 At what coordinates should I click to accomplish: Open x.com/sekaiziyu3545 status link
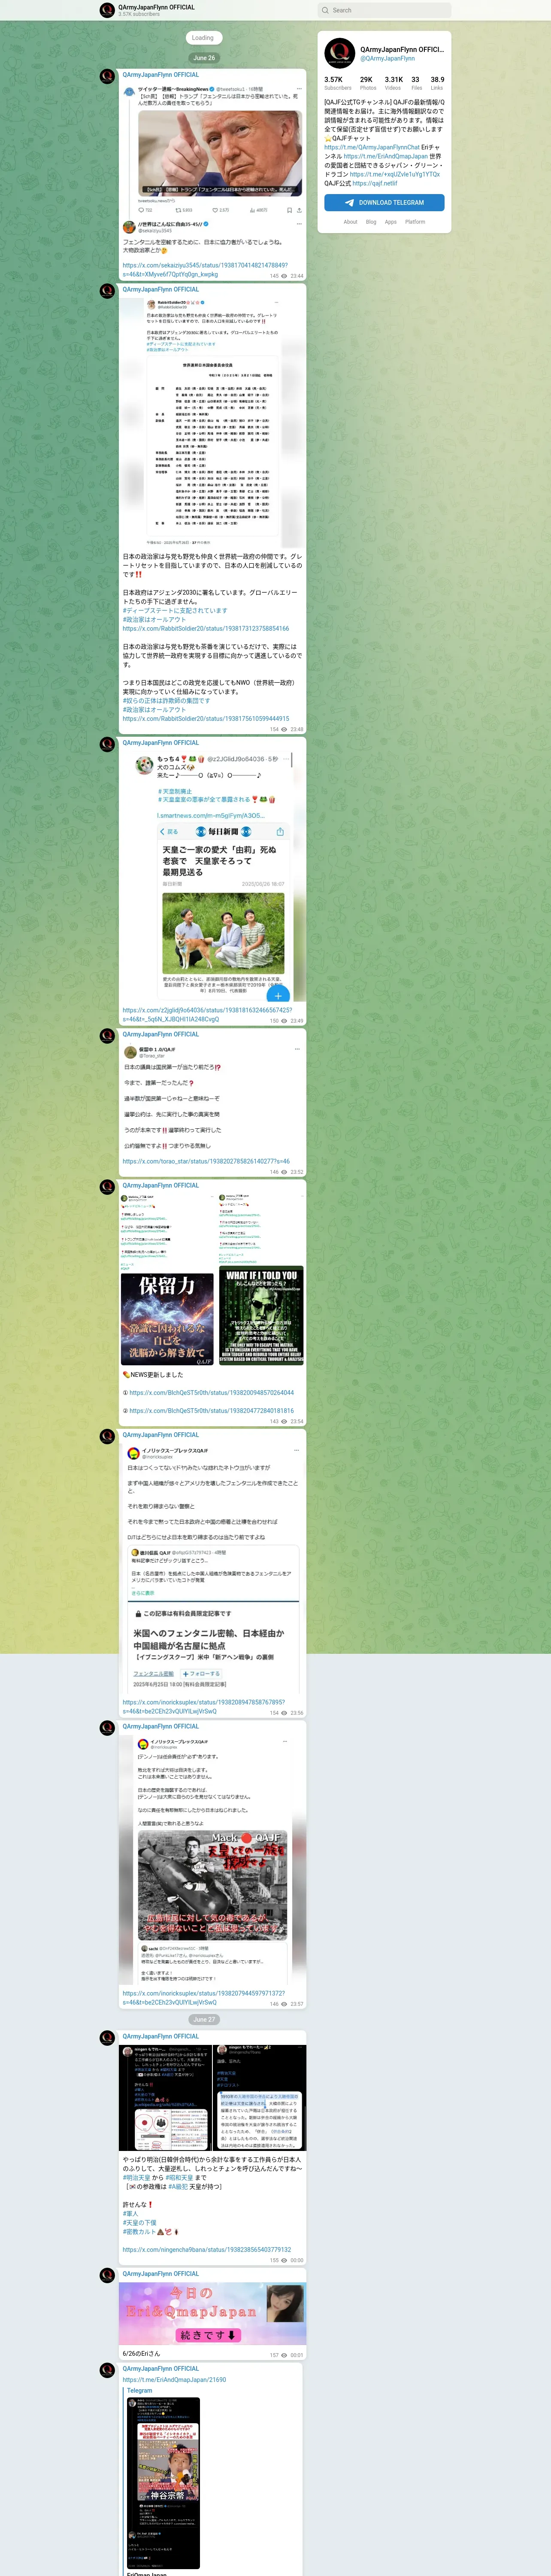pyautogui.click(x=205, y=270)
